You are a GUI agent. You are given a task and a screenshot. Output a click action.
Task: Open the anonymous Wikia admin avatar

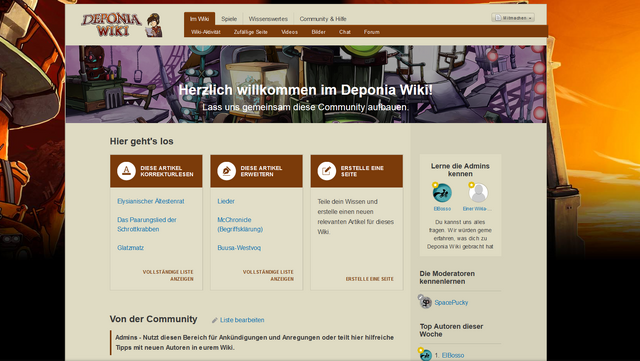(x=478, y=193)
